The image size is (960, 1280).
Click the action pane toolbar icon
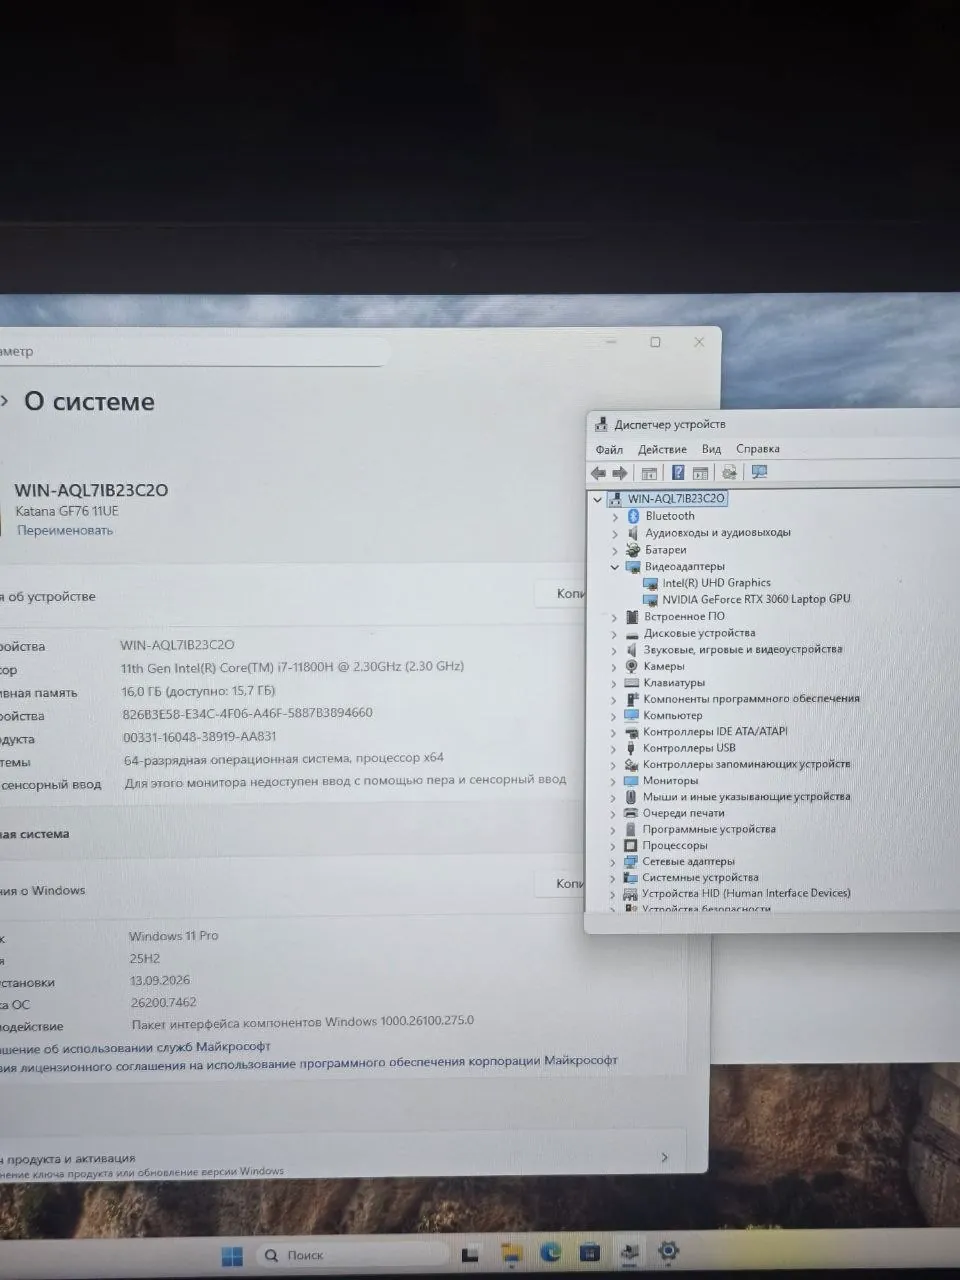(x=700, y=473)
